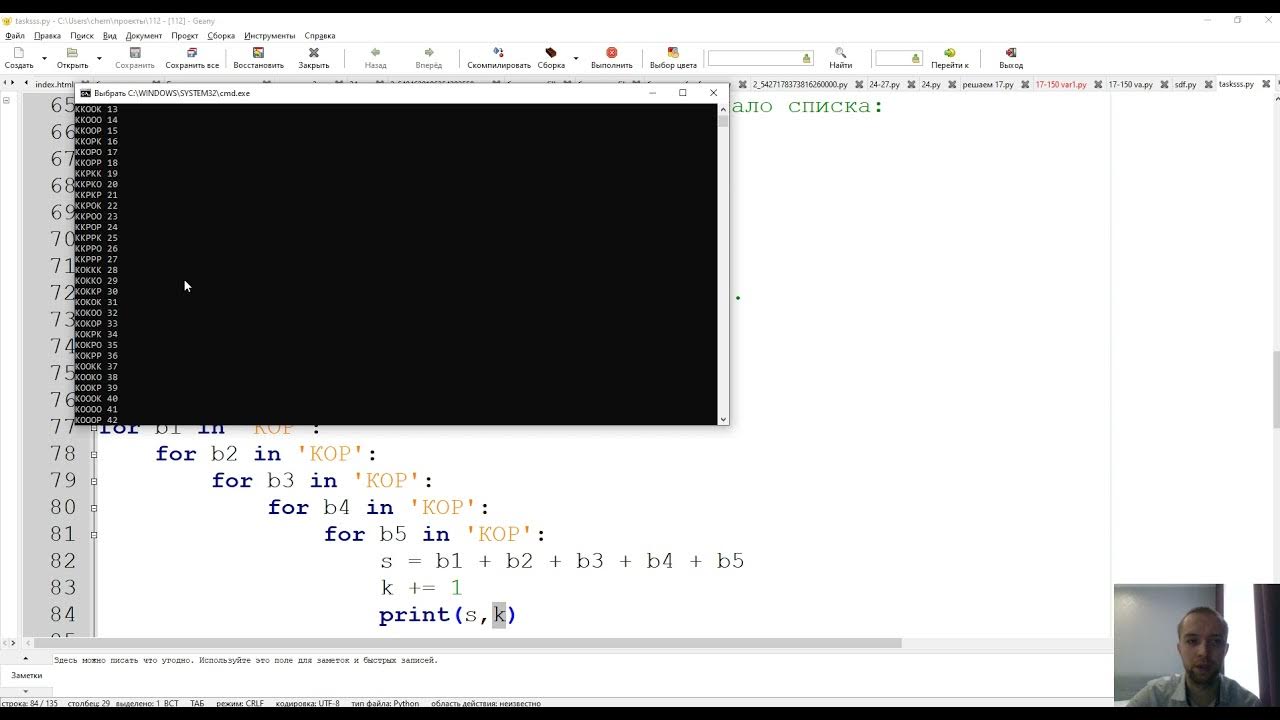Open the Правка menu
Viewport: 1280px width, 720px height.
click(x=47, y=36)
